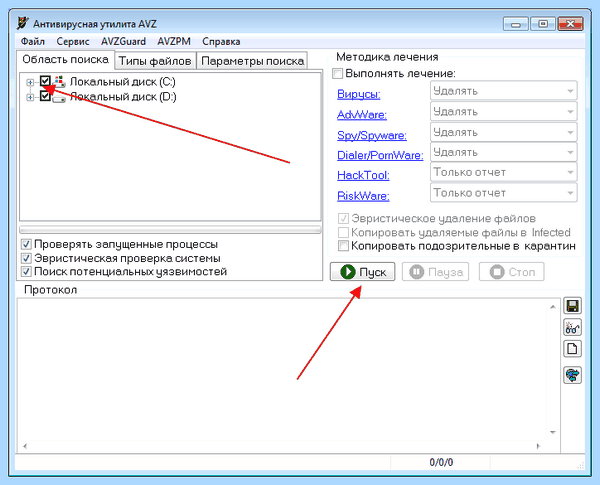Toggle Поиск потенциальных уязвимостей checkbox
Screen dimensions: 600x485
[x=26, y=272]
